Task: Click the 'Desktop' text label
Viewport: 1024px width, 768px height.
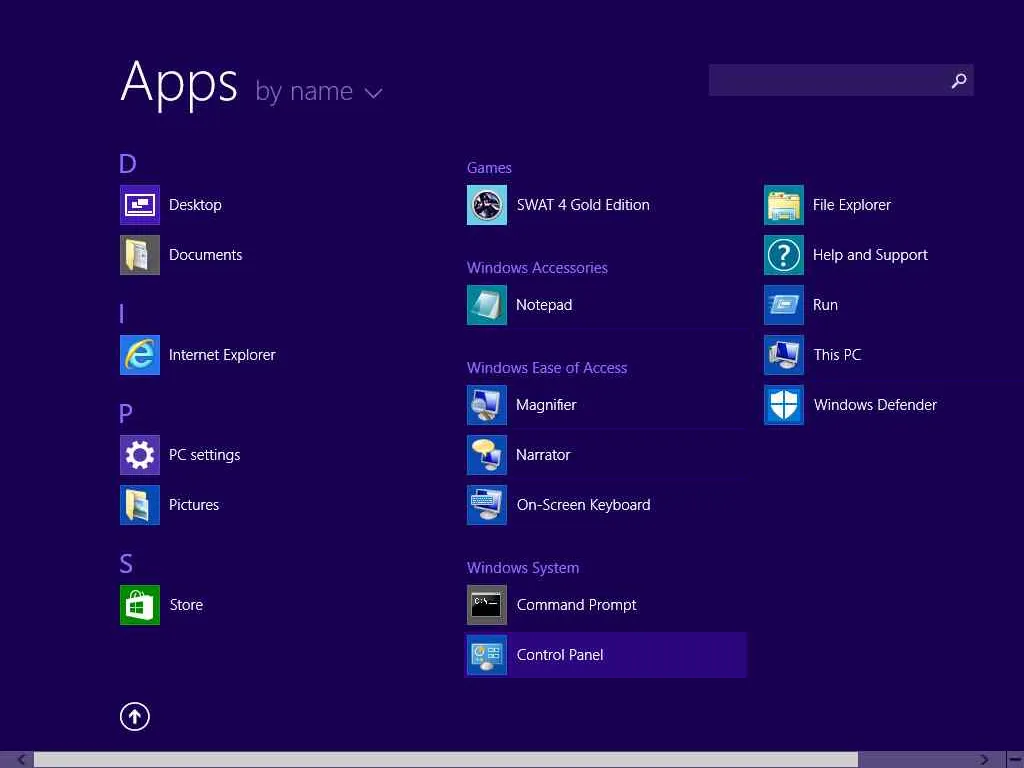Action: (x=195, y=205)
